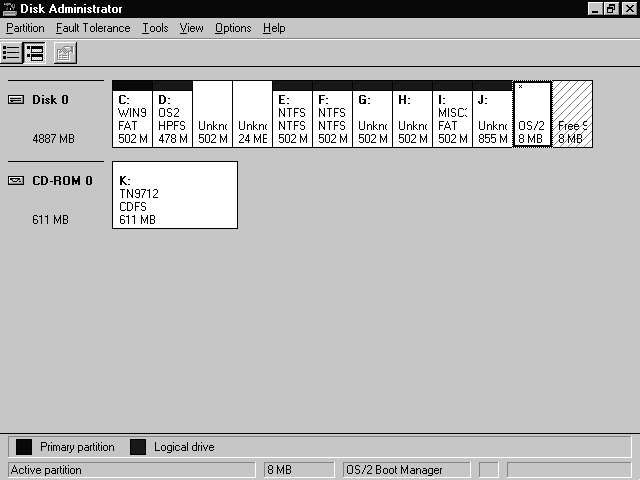
Task: Switch to Disk Configuration view icon
Action: click(x=35, y=53)
